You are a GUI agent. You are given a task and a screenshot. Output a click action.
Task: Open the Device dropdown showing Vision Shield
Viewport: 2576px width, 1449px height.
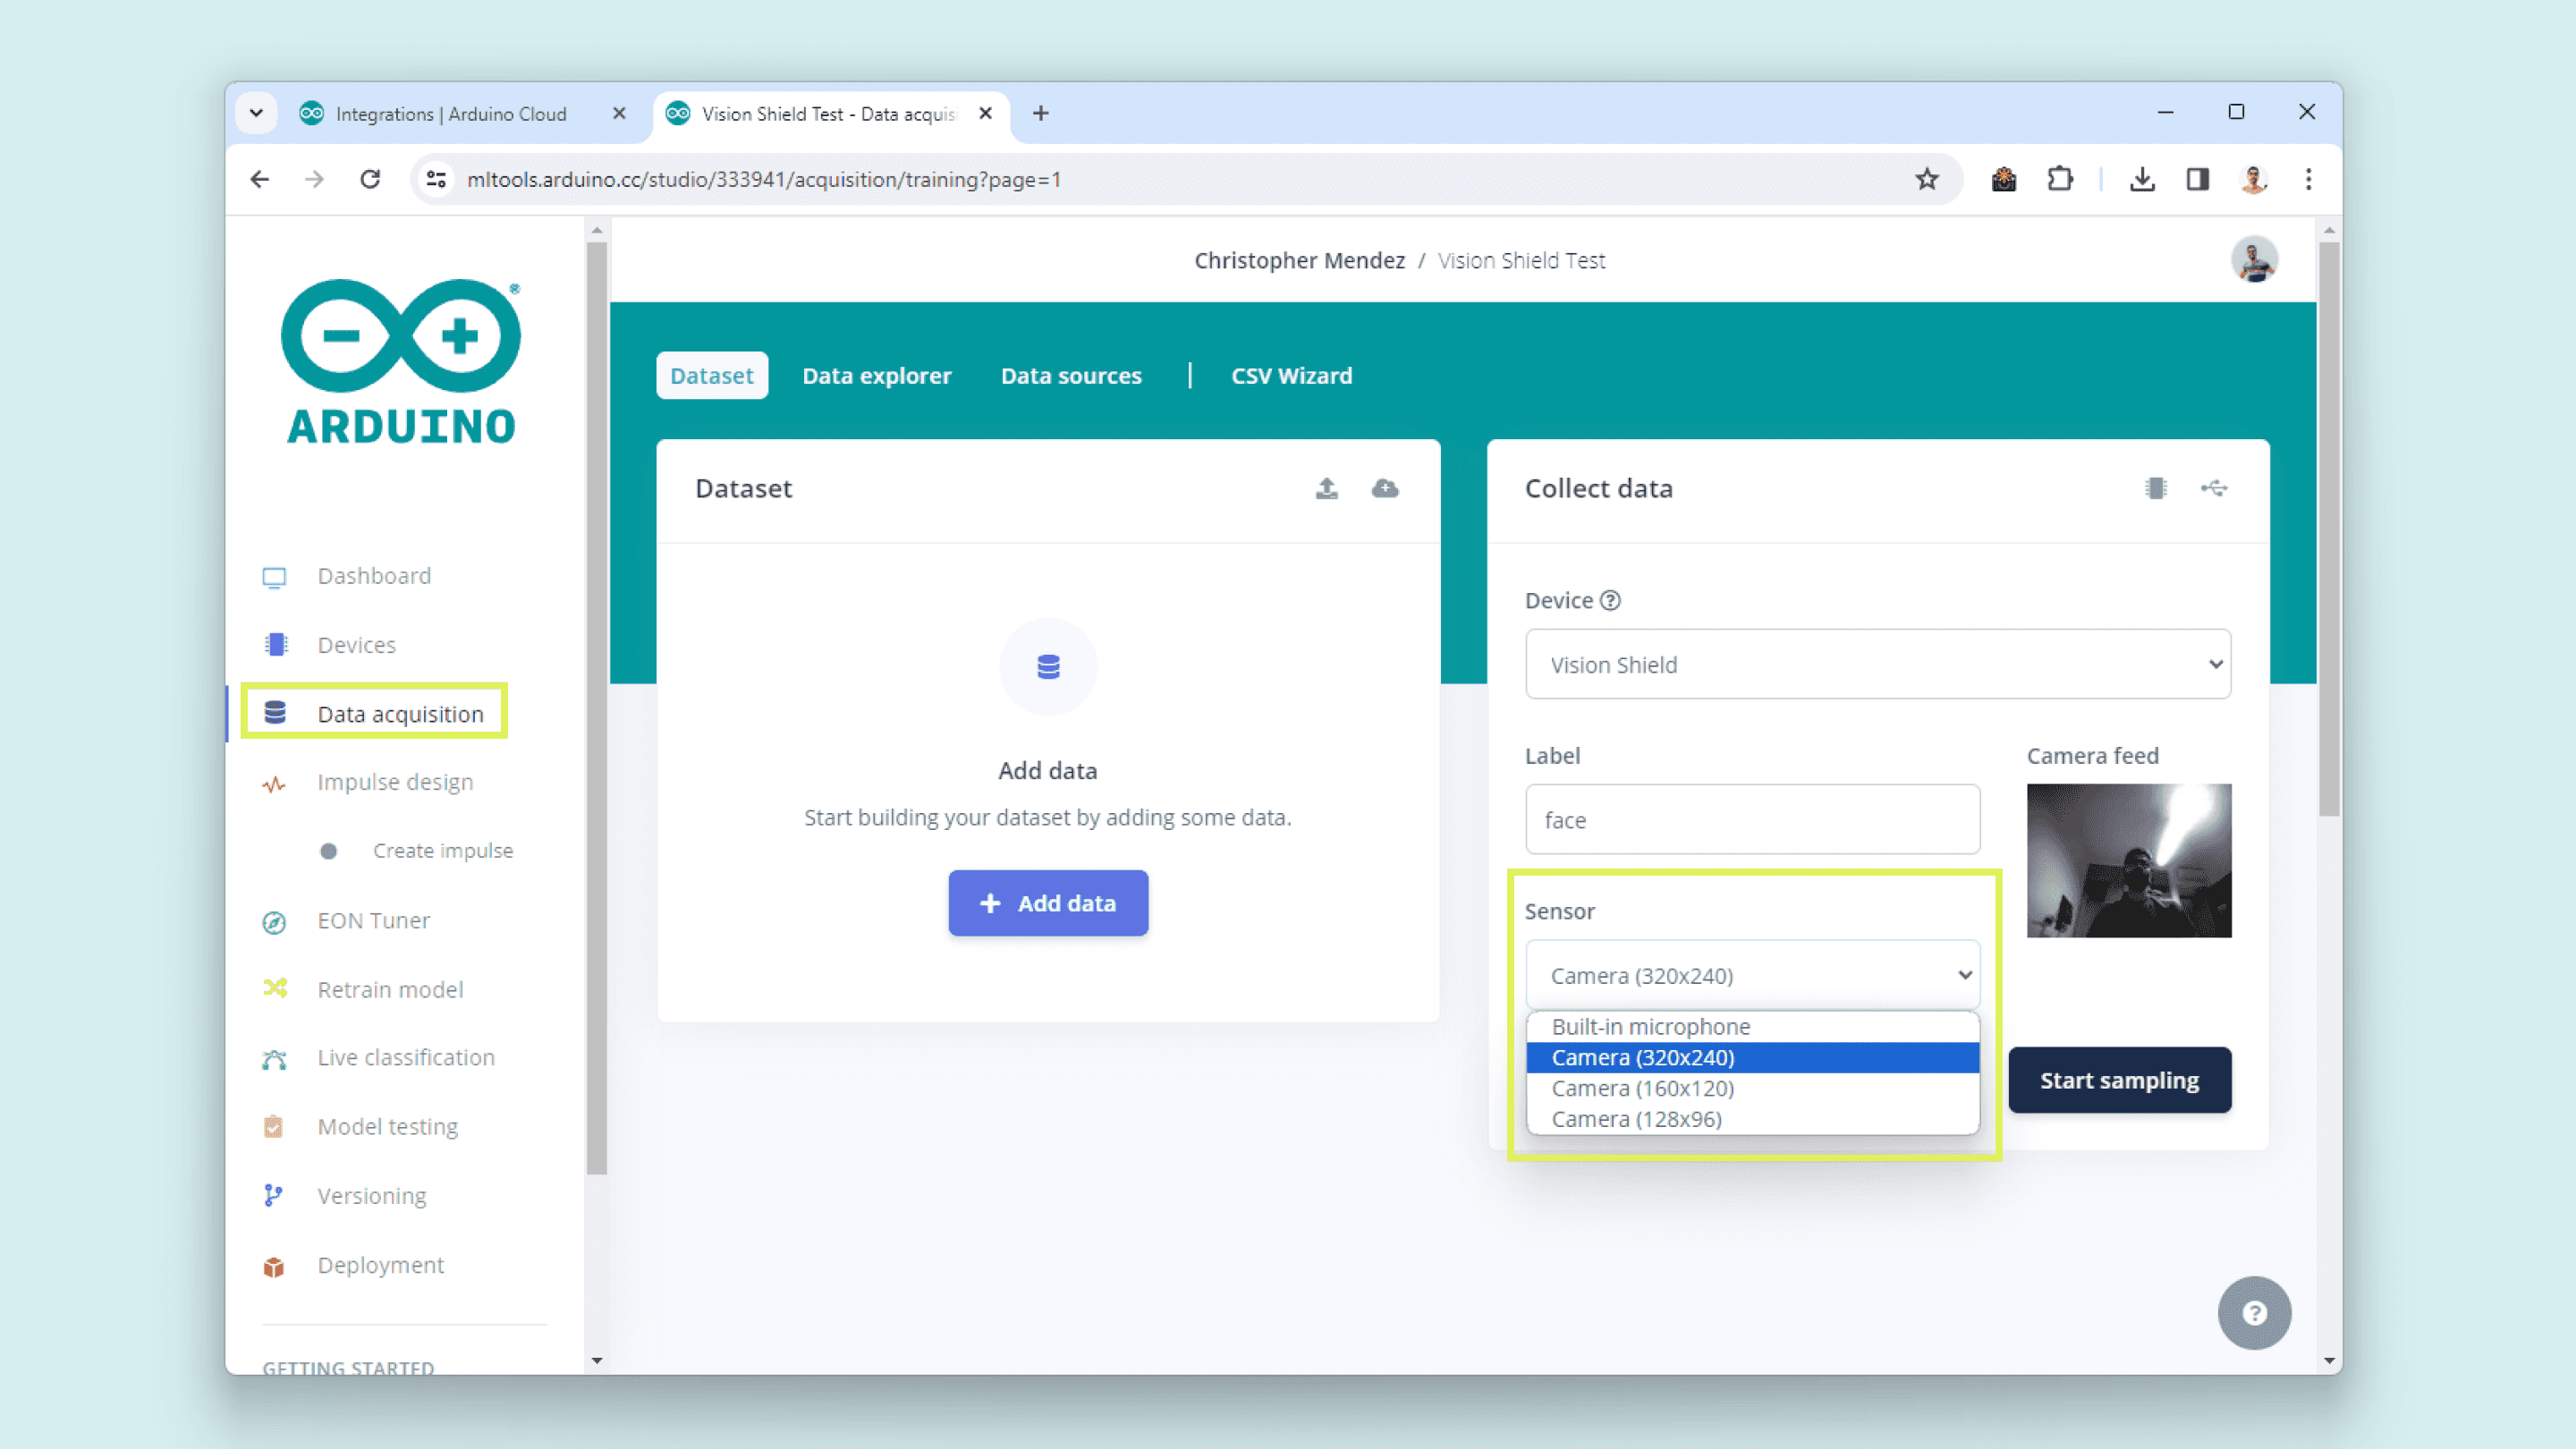[x=1877, y=664]
